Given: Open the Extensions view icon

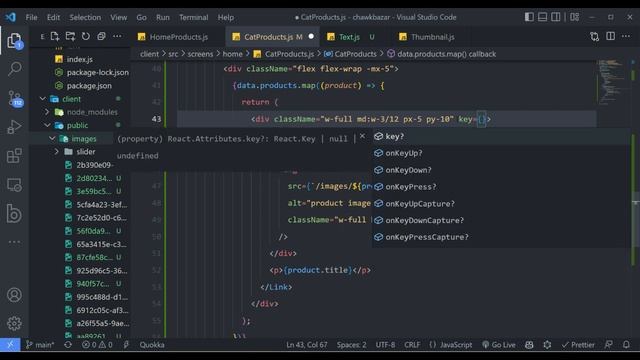Looking at the screenshot, I should (x=14, y=156).
